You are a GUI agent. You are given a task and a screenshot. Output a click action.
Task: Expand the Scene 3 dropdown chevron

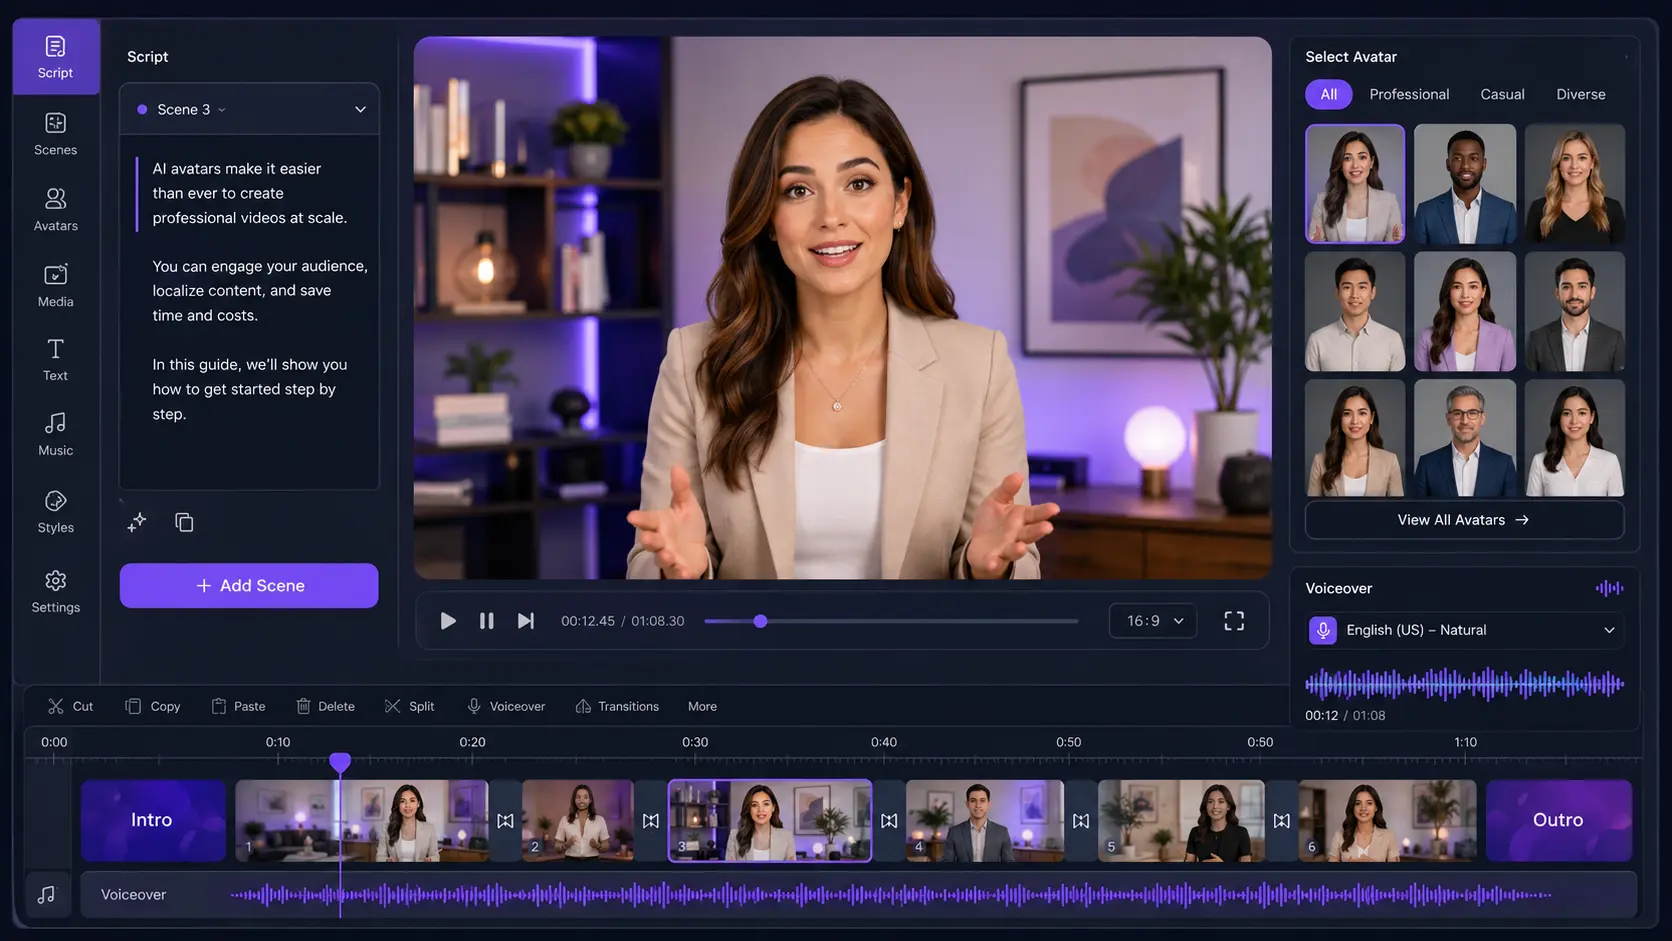(x=360, y=109)
